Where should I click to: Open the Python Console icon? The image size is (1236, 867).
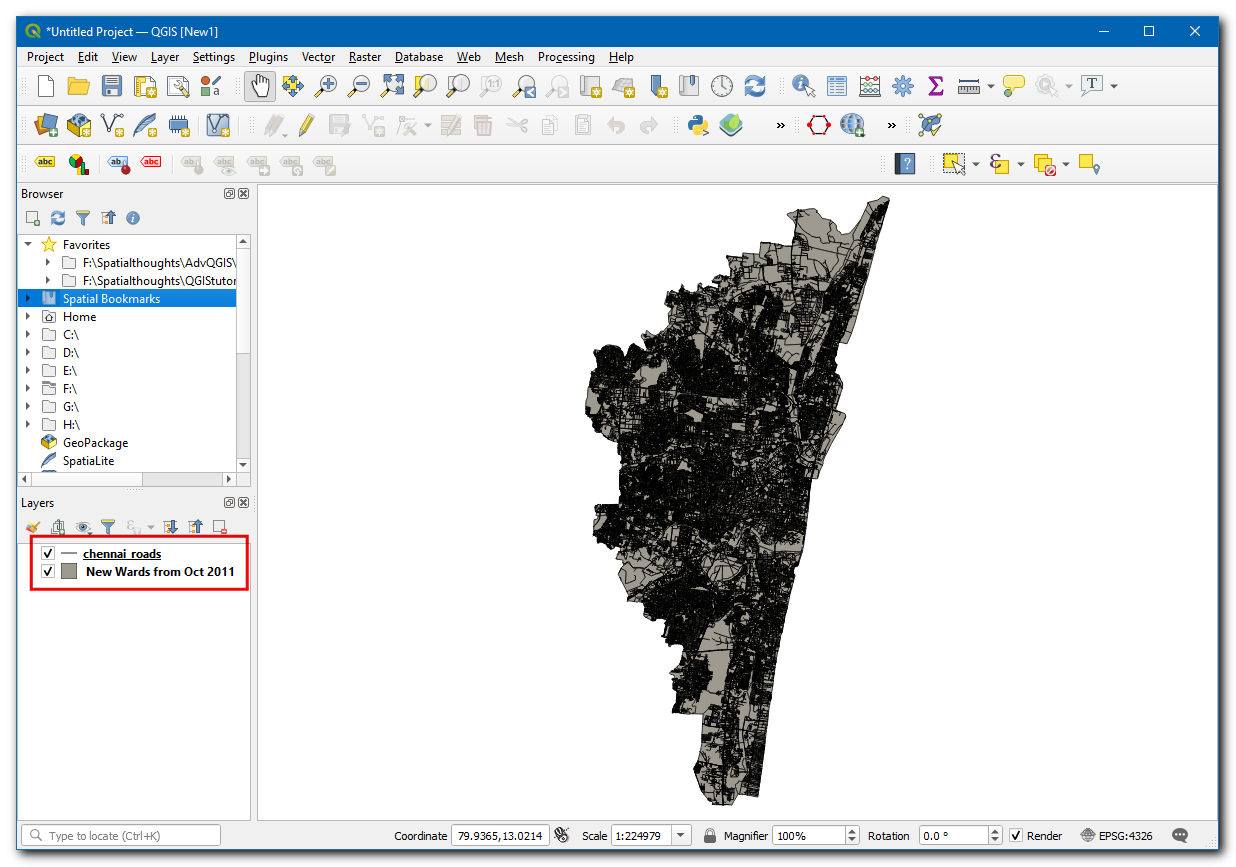(698, 125)
